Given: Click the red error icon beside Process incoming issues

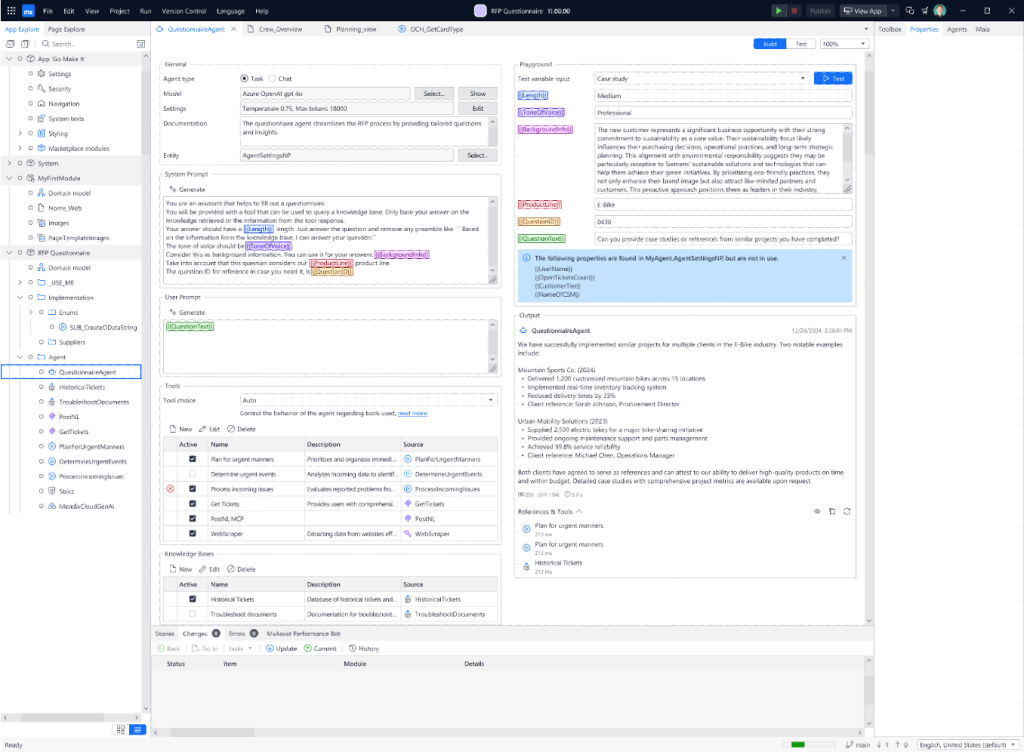Looking at the screenshot, I should tap(170, 489).
